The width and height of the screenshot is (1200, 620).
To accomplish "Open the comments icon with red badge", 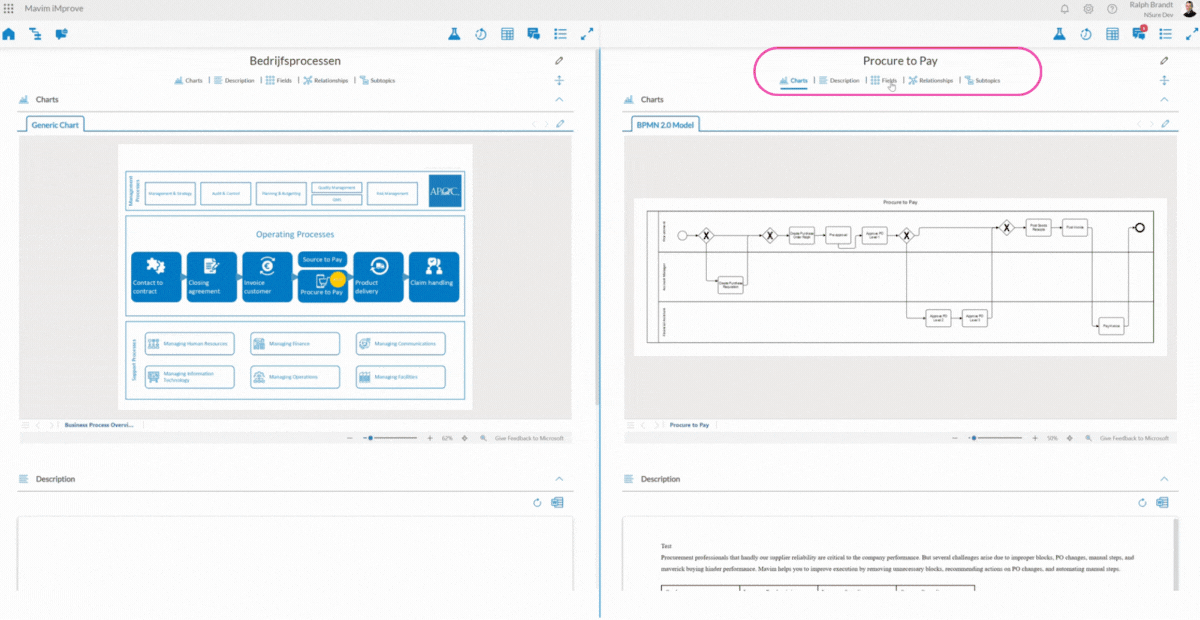I will click(1138, 34).
